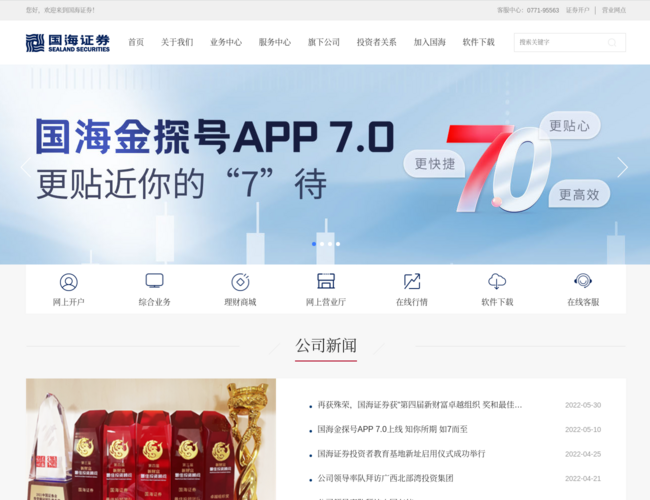
Task: Click the 搜索关键字 search input field
Action: click(560, 43)
